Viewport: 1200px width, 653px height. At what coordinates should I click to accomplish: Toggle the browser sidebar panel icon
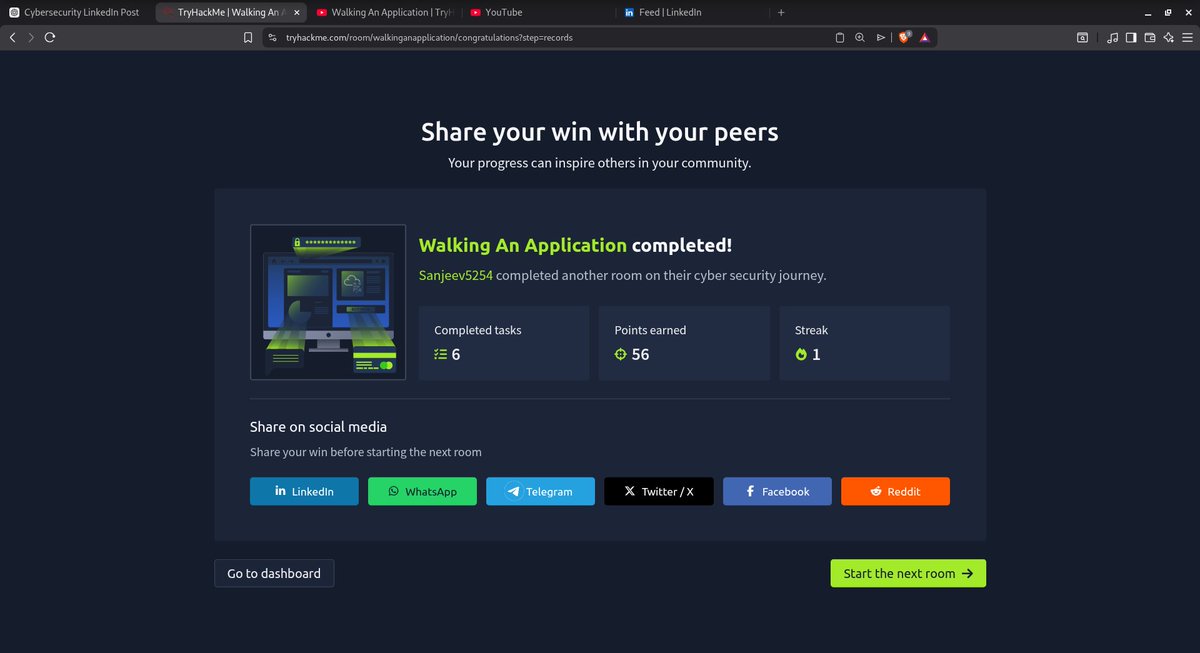pos(1131,37)
